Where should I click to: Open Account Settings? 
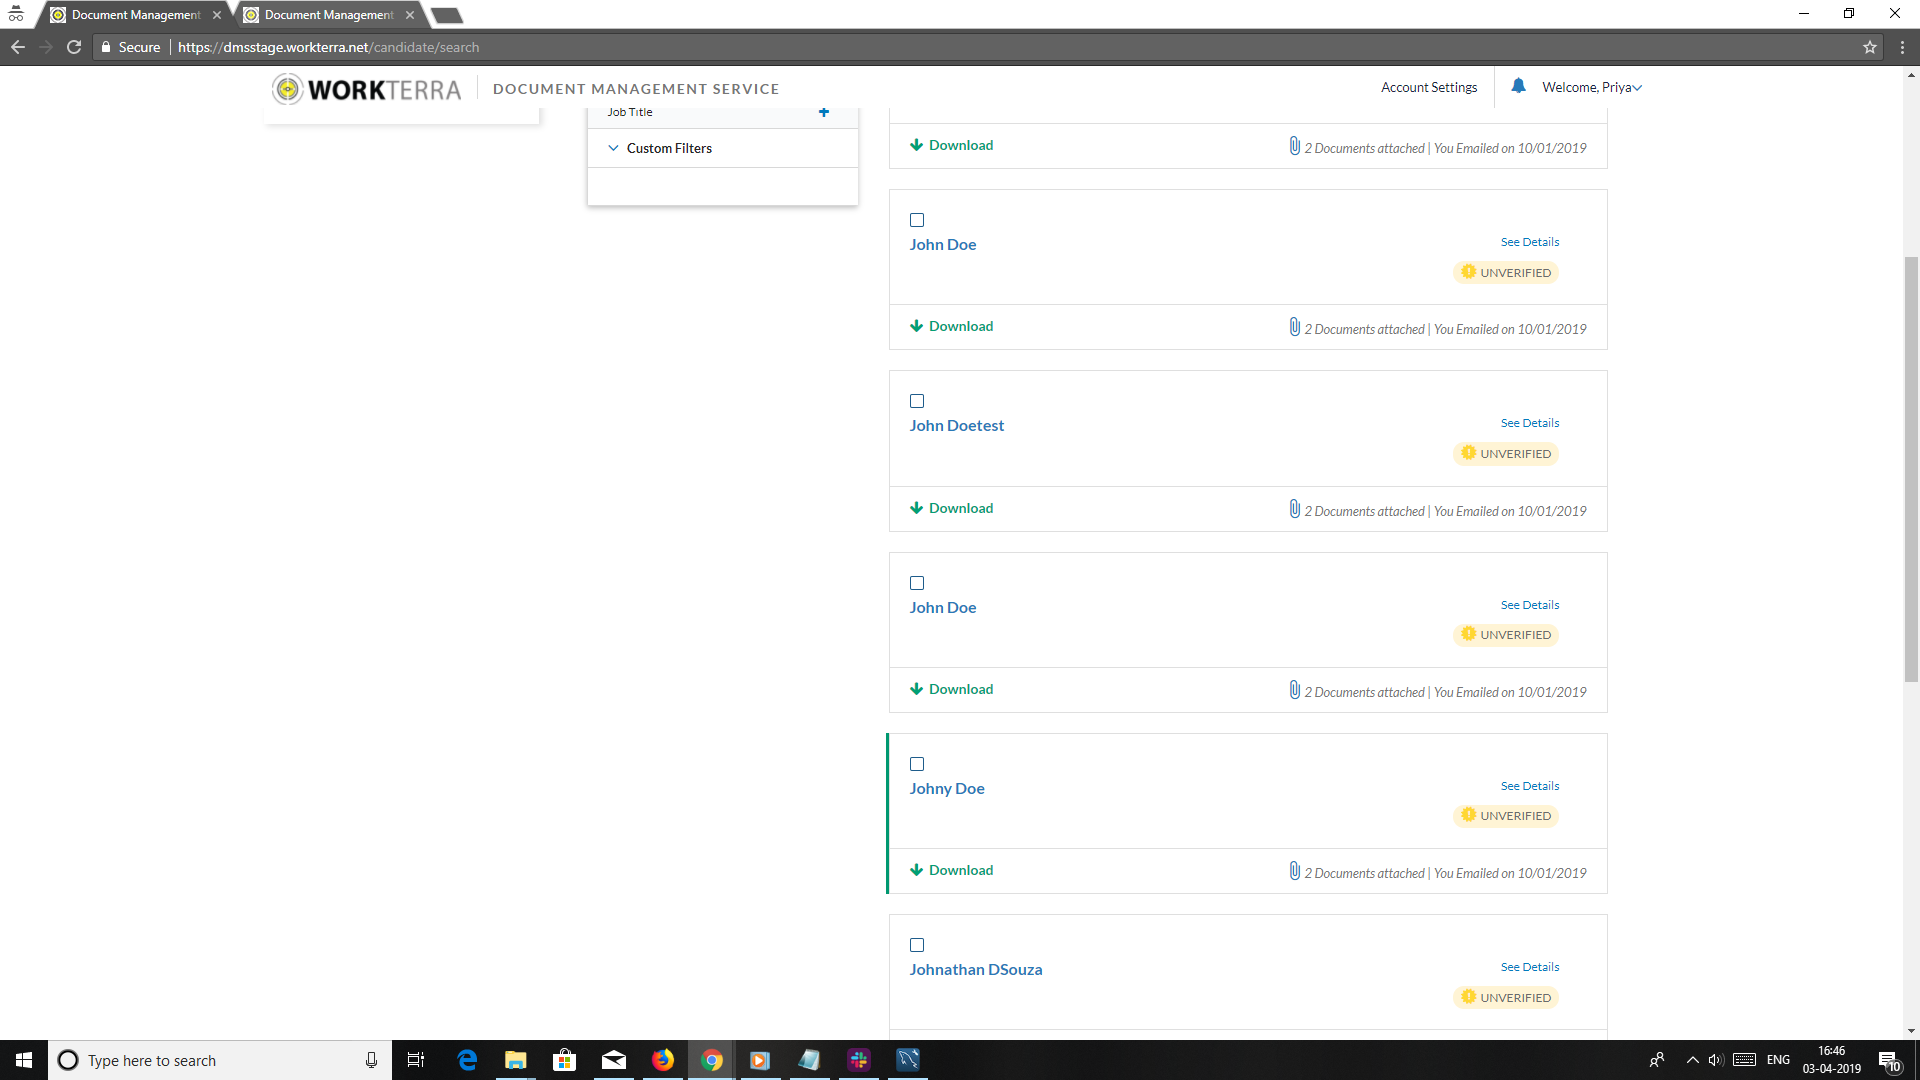tap(1429, 87)
